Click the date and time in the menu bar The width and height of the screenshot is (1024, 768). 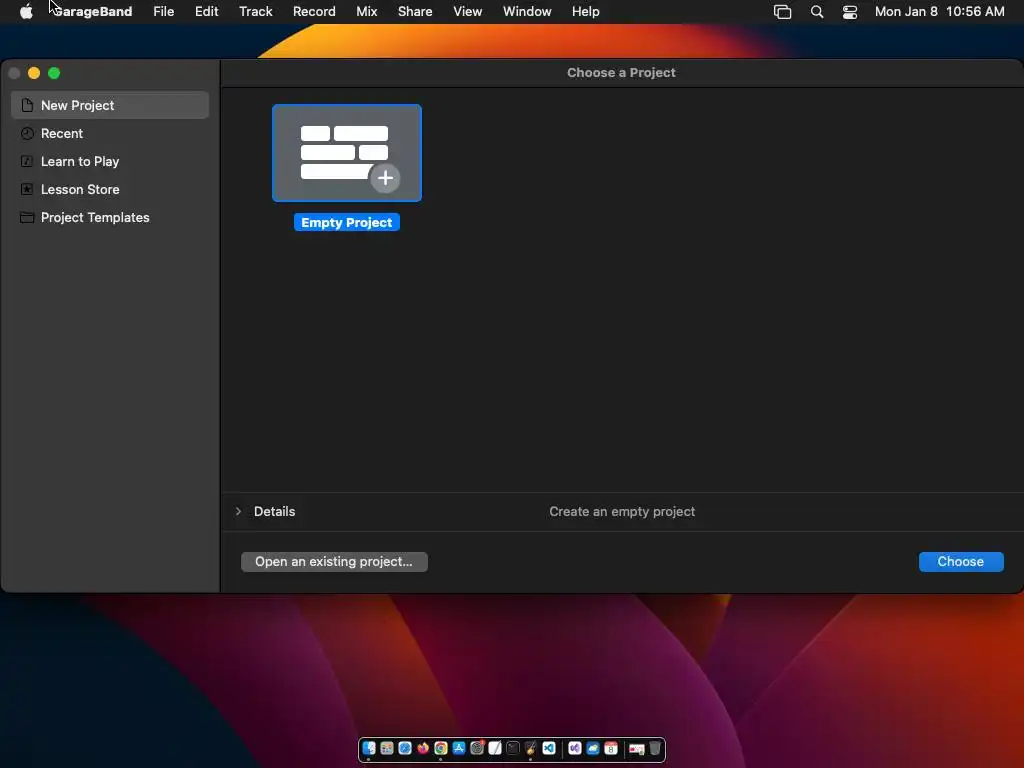[939, 11]
